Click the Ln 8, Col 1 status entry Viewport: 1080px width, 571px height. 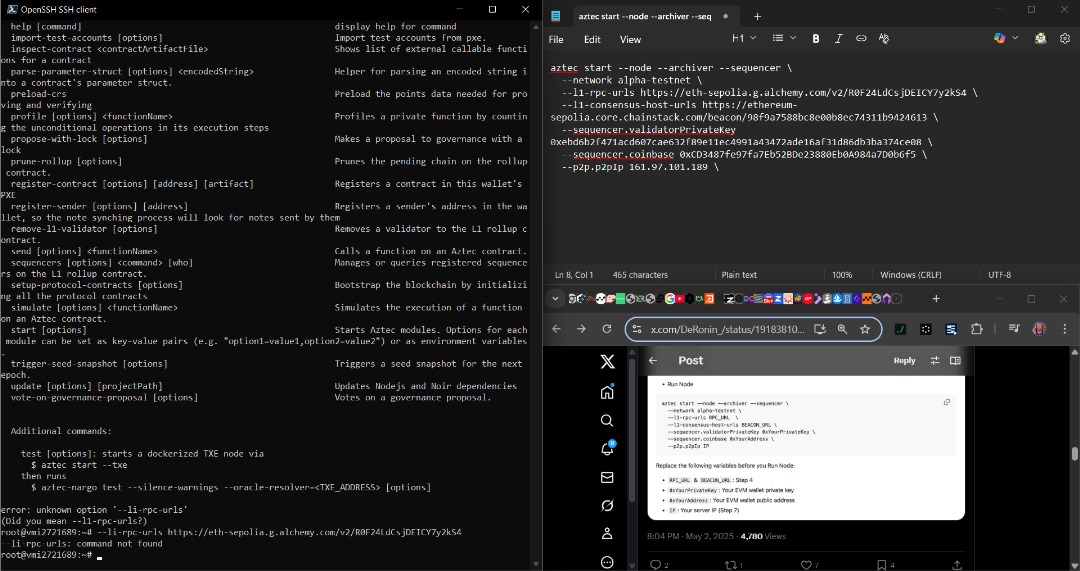pyautogui.click(x=574, y=275)
